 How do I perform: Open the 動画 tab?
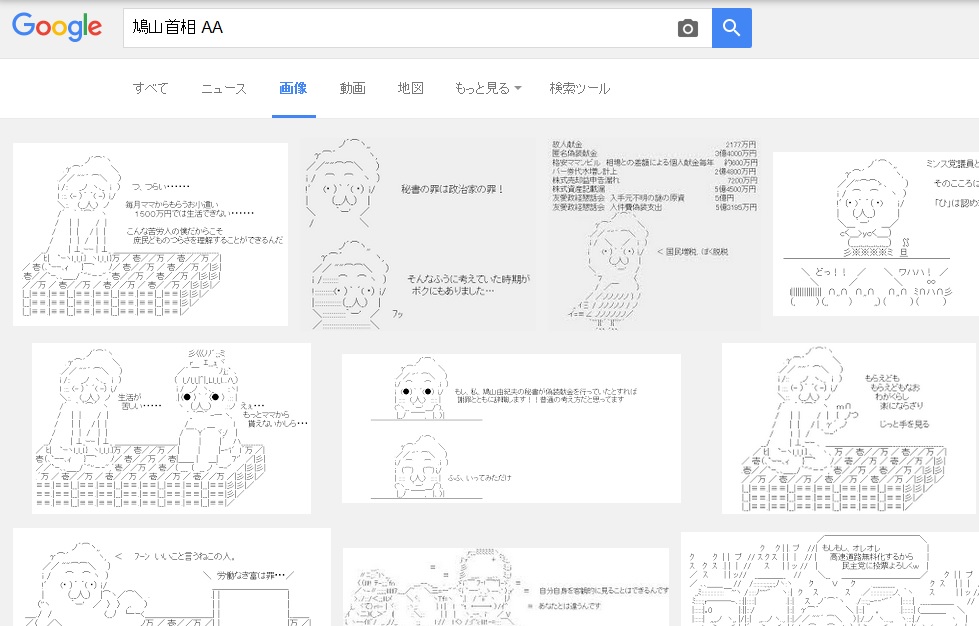coord(352,88)
